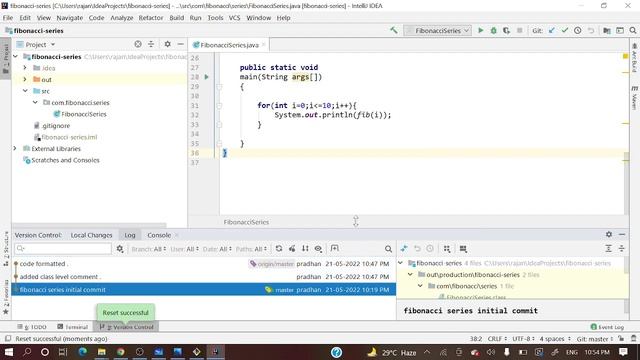
Task: Open TODO tool window button
Action: coord(33,327)
